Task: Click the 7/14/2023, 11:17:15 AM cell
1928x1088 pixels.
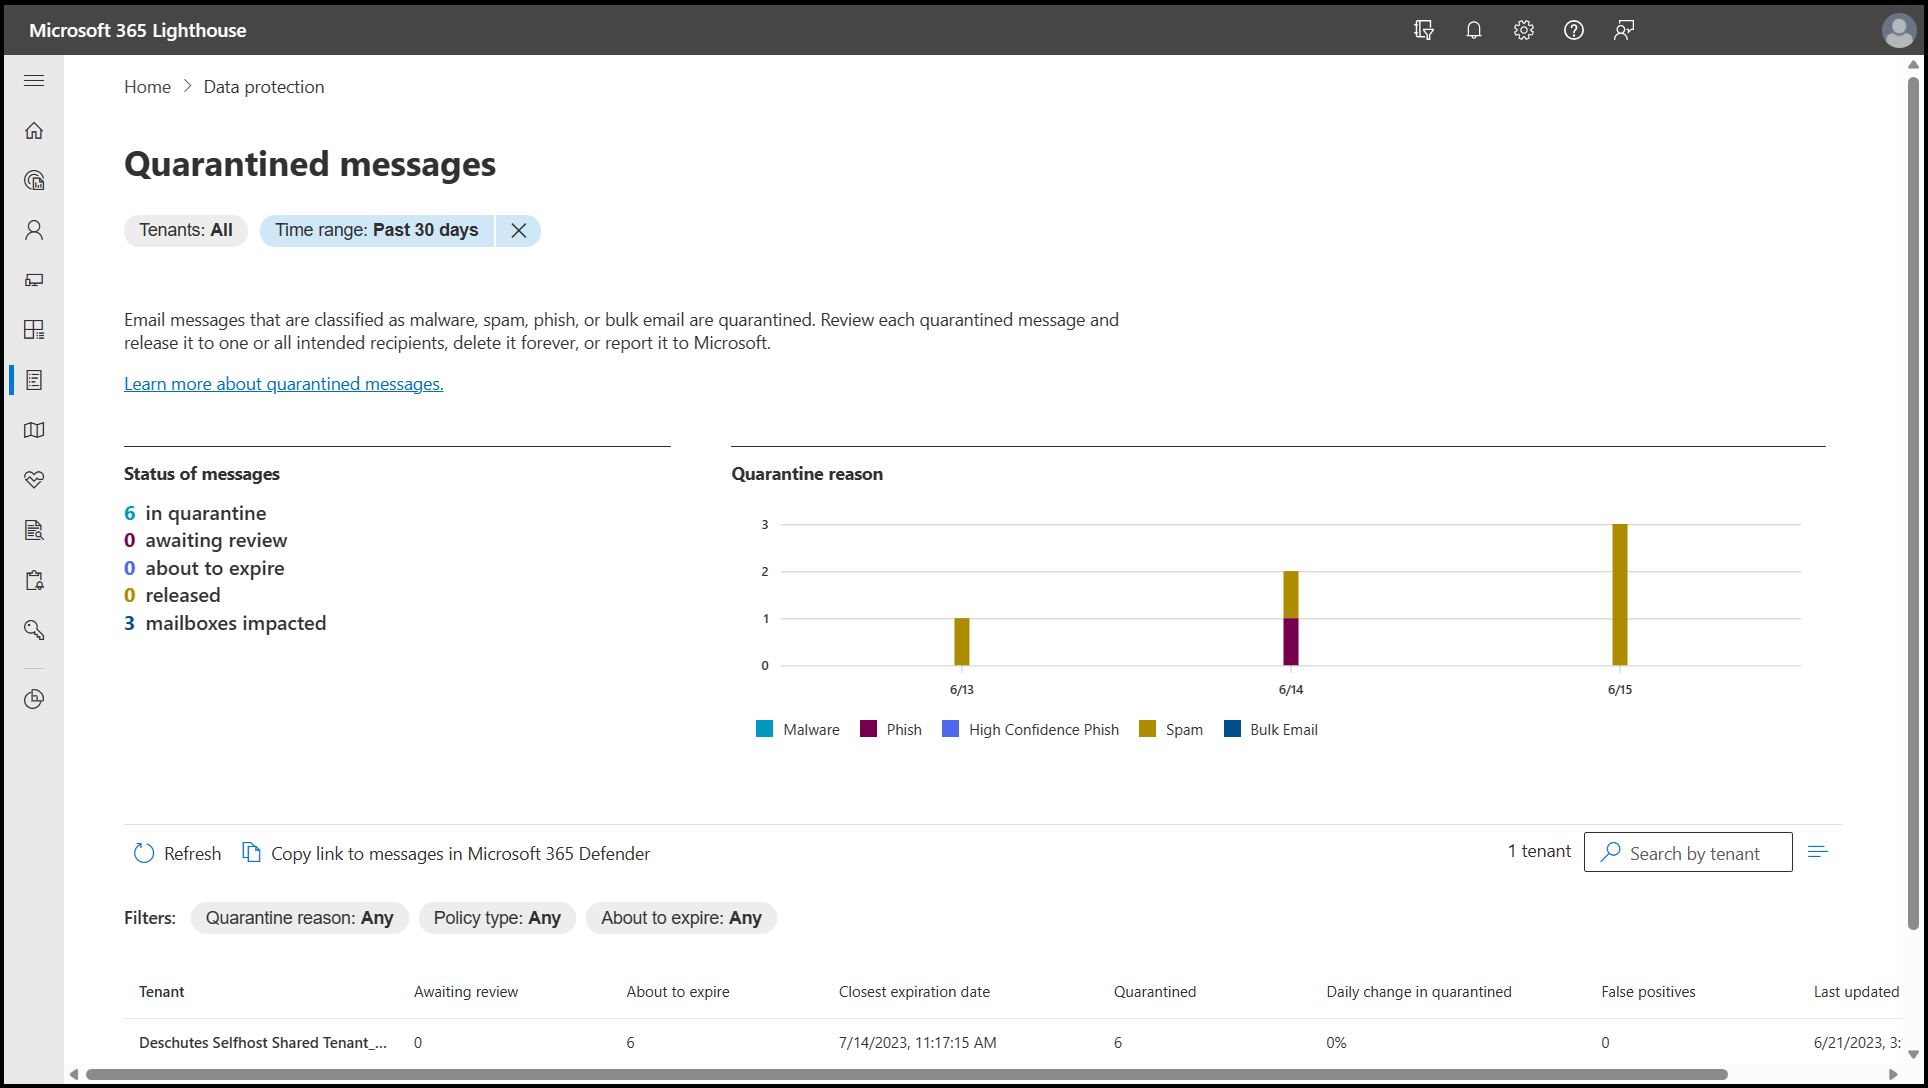Action: (x=918, y=1042)
